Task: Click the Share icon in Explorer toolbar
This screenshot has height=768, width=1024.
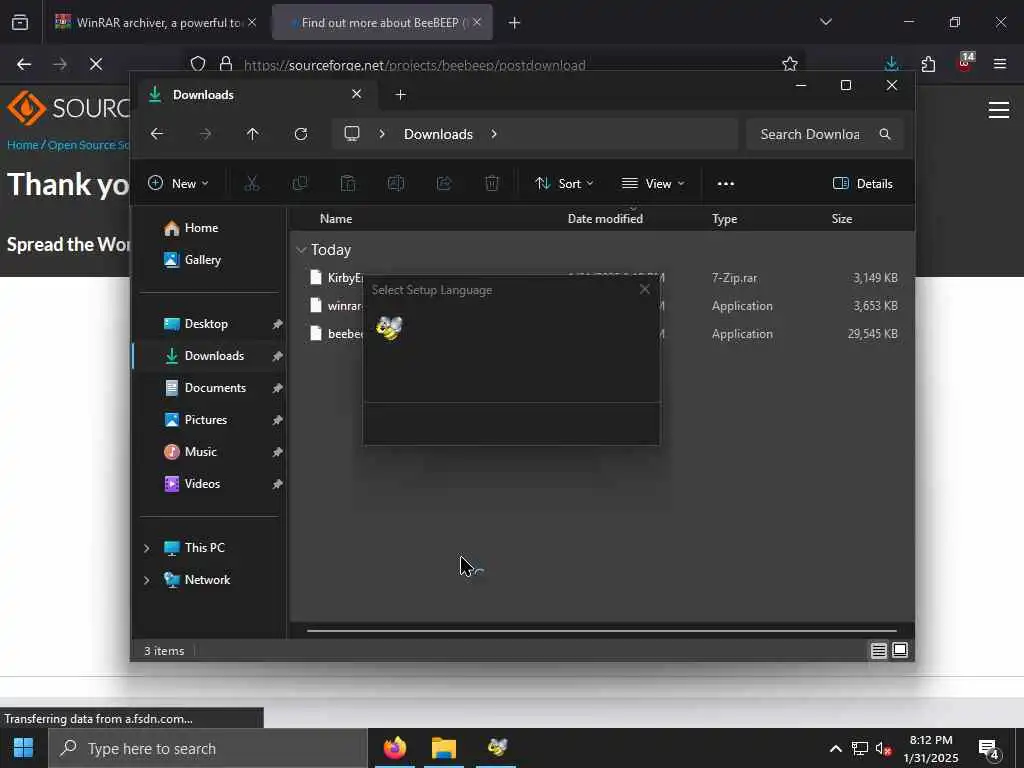Action: (444, 184)
